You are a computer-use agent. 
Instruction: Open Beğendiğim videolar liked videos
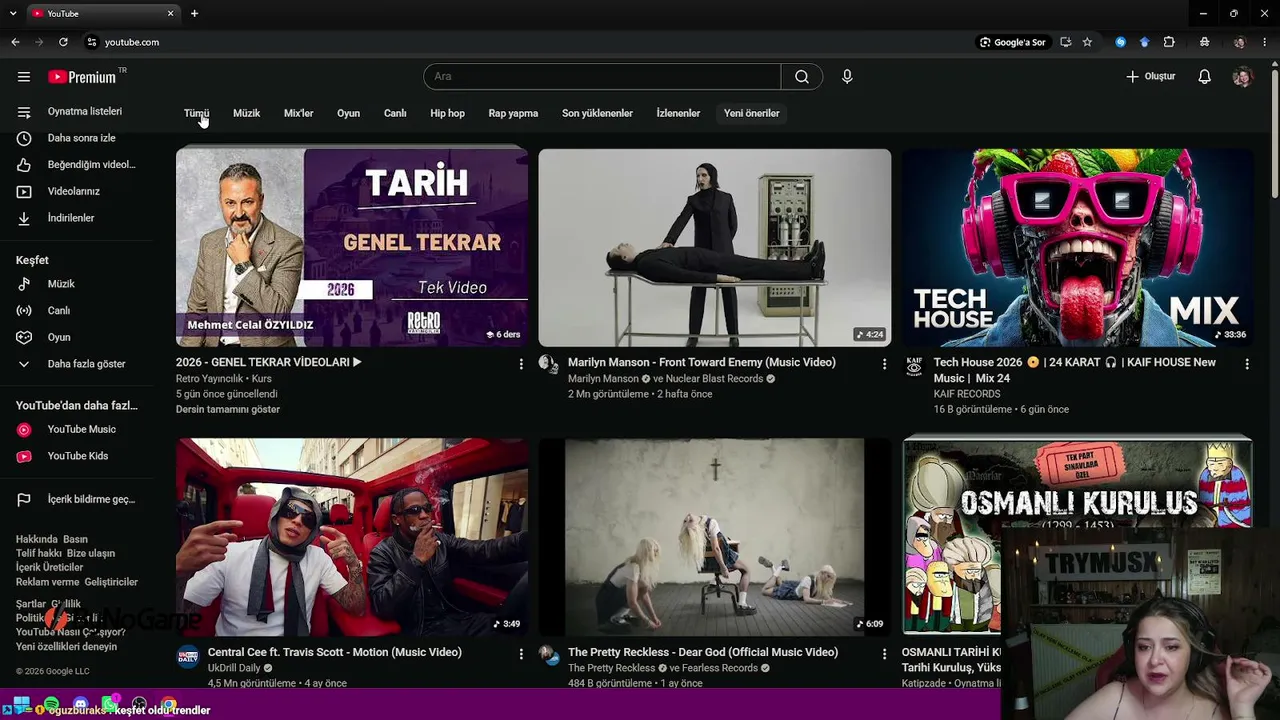[x=76, y=165]
